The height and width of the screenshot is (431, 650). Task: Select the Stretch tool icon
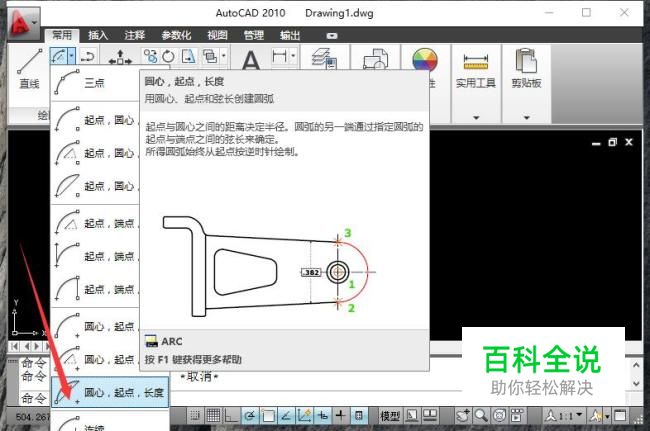point(189,56)
